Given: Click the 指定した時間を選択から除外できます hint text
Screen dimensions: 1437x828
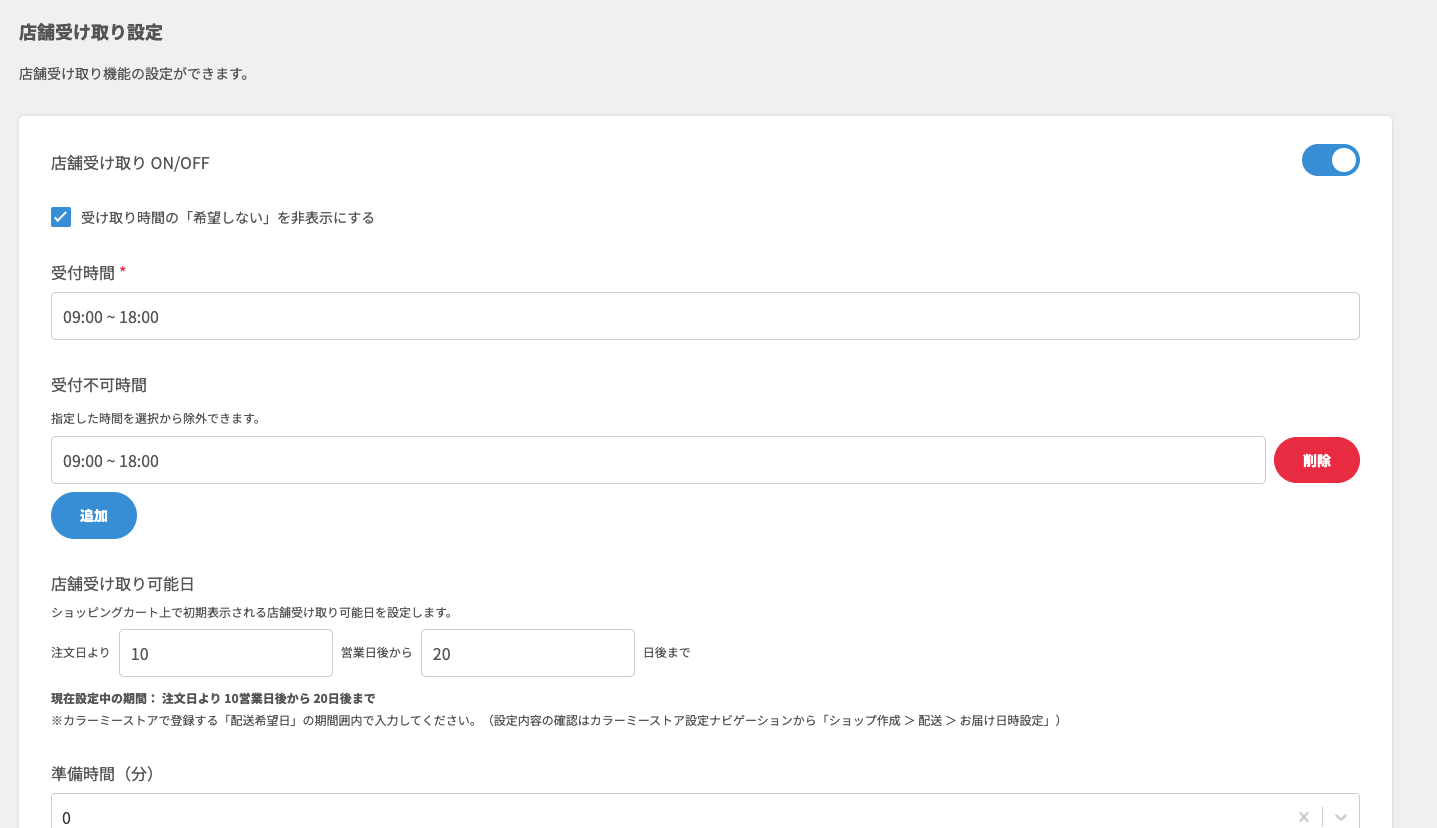Looking at the screenshot, I should (x=156, y=419).
